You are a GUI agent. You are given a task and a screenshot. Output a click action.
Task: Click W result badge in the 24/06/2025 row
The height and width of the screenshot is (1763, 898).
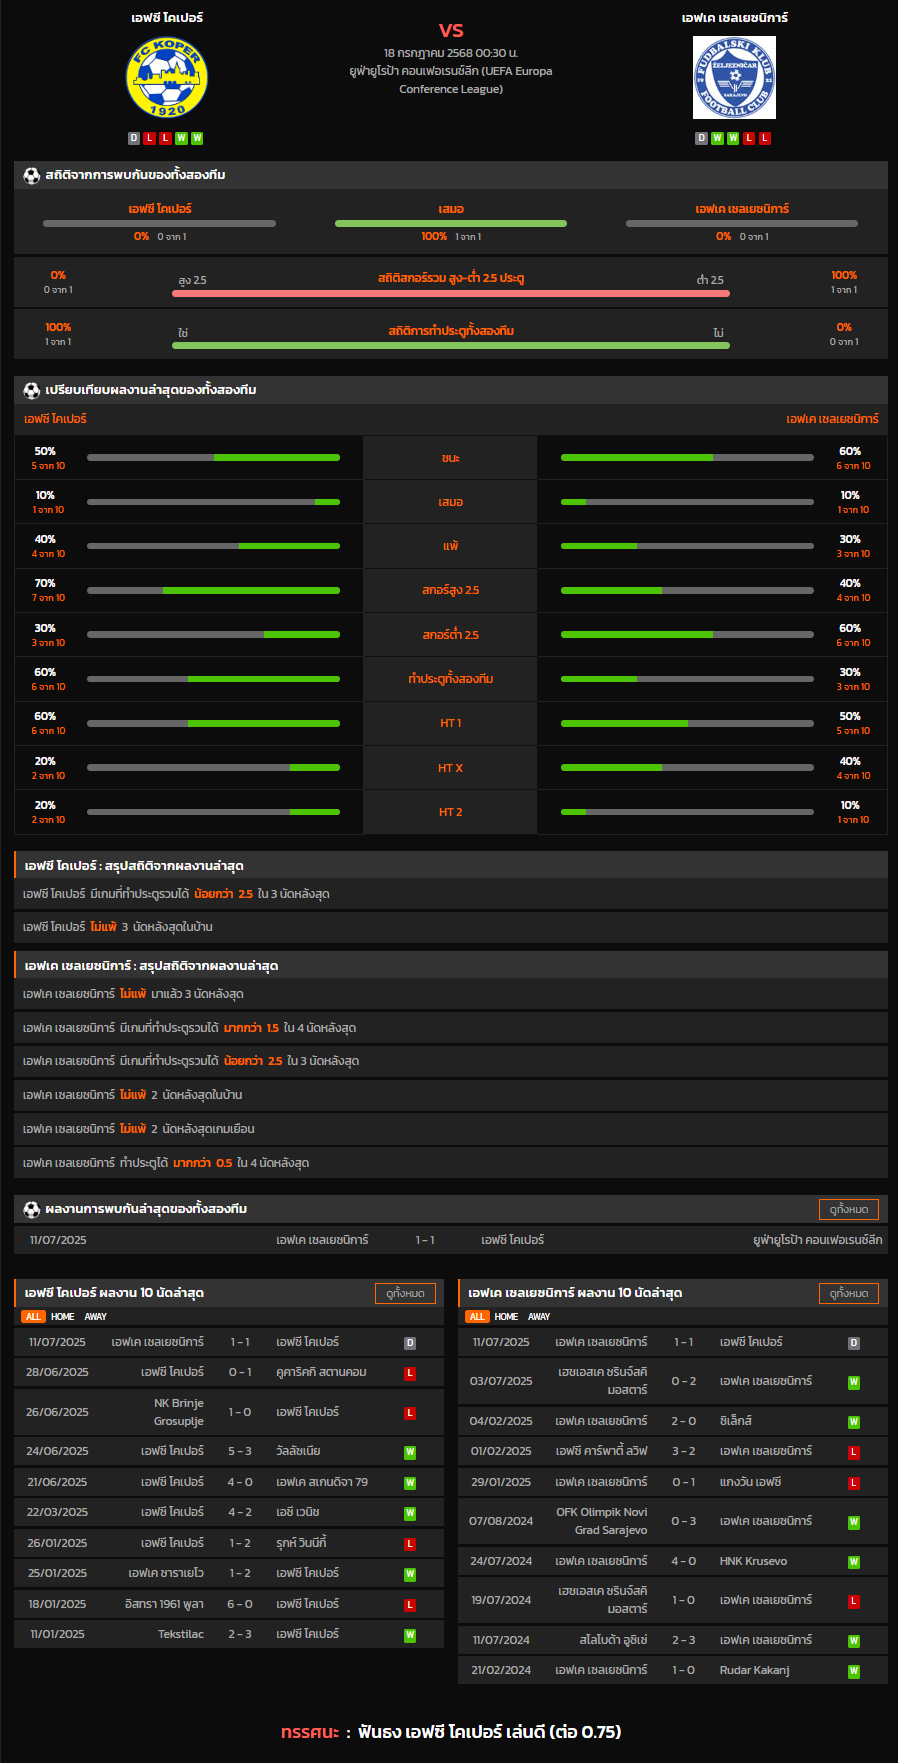tap(410, 1452)
